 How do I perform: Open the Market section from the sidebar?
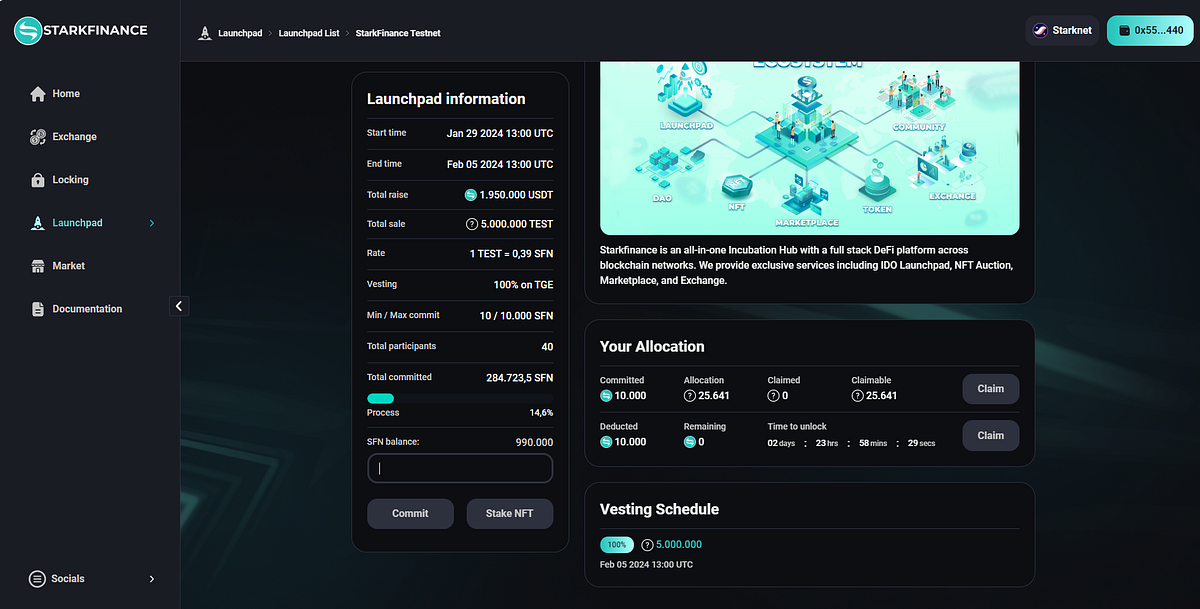click(66, 265)
